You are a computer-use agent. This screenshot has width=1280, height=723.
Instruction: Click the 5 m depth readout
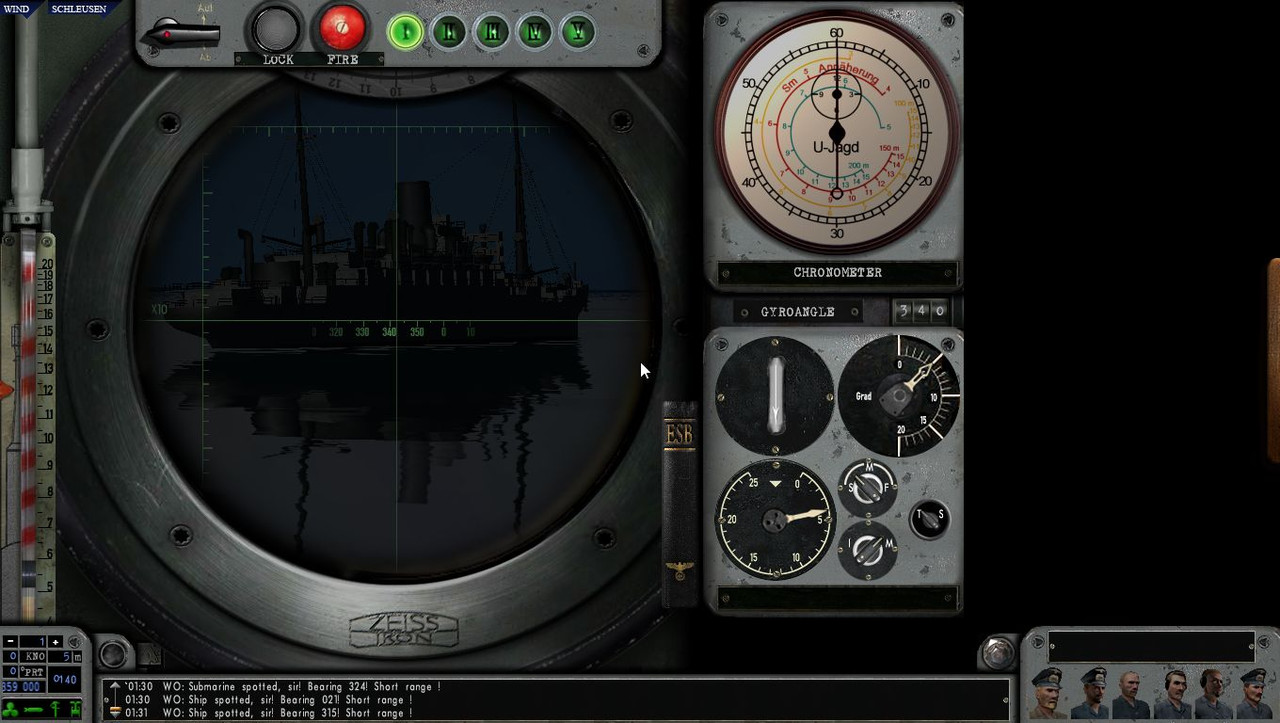coord(66,657)
